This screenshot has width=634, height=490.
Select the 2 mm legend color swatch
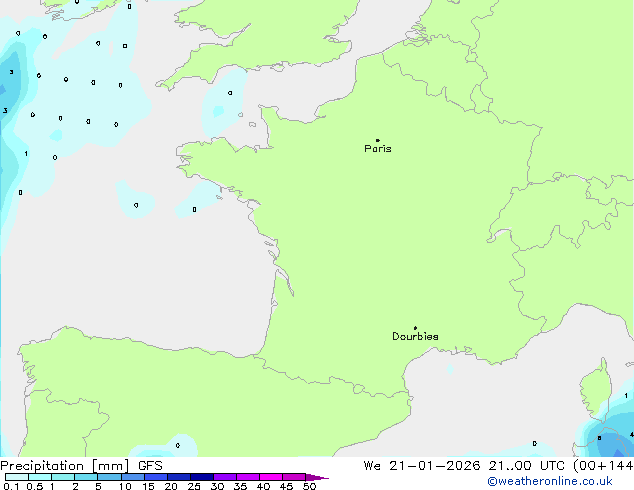tap(86, 477)
